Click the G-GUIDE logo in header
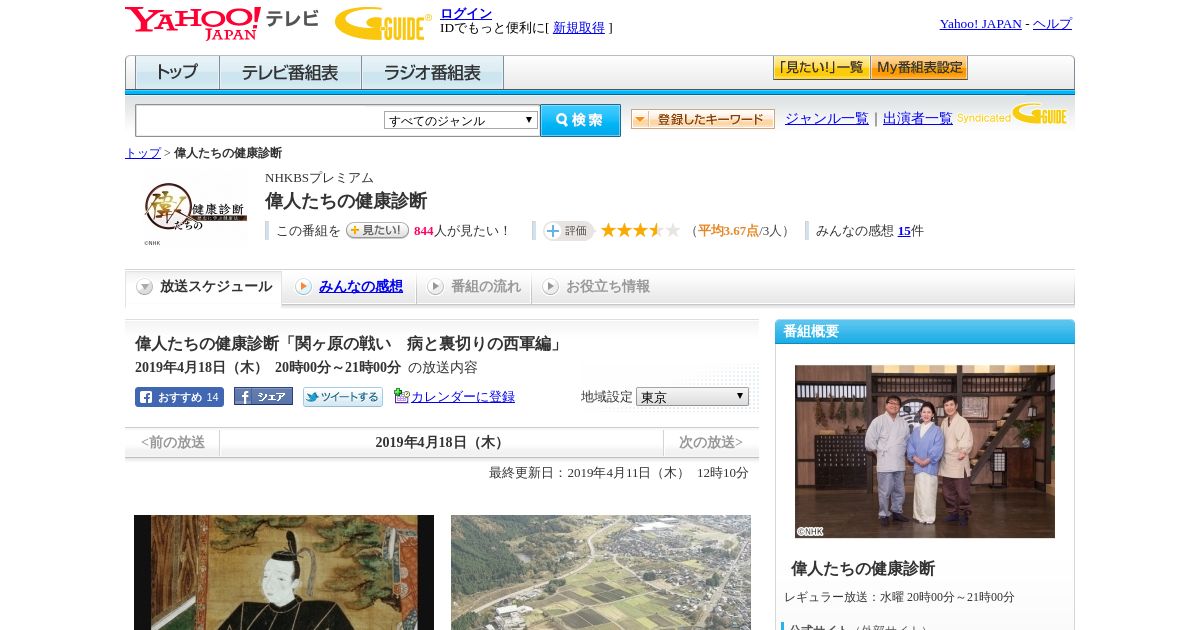This screenshot has height=630, width=1200. [x=383, y=23]
